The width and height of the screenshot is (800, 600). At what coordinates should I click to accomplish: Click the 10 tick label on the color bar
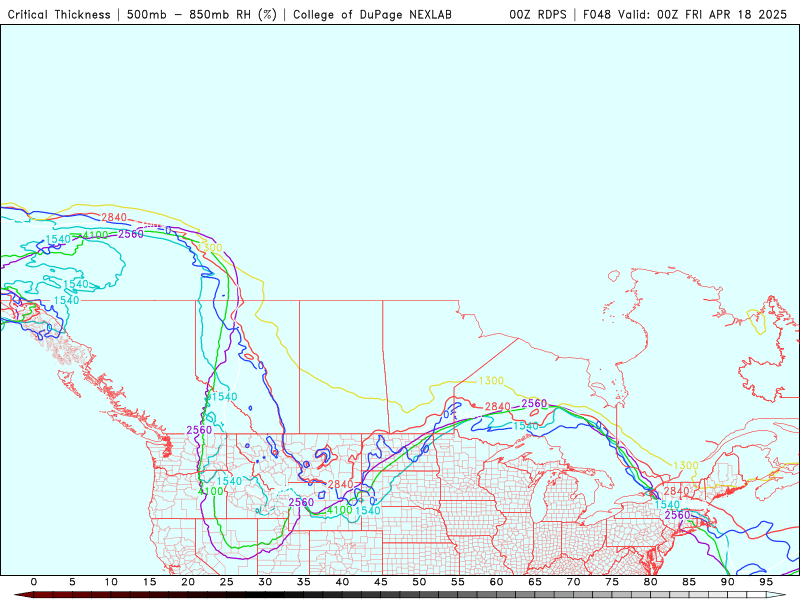pos(111,582)
